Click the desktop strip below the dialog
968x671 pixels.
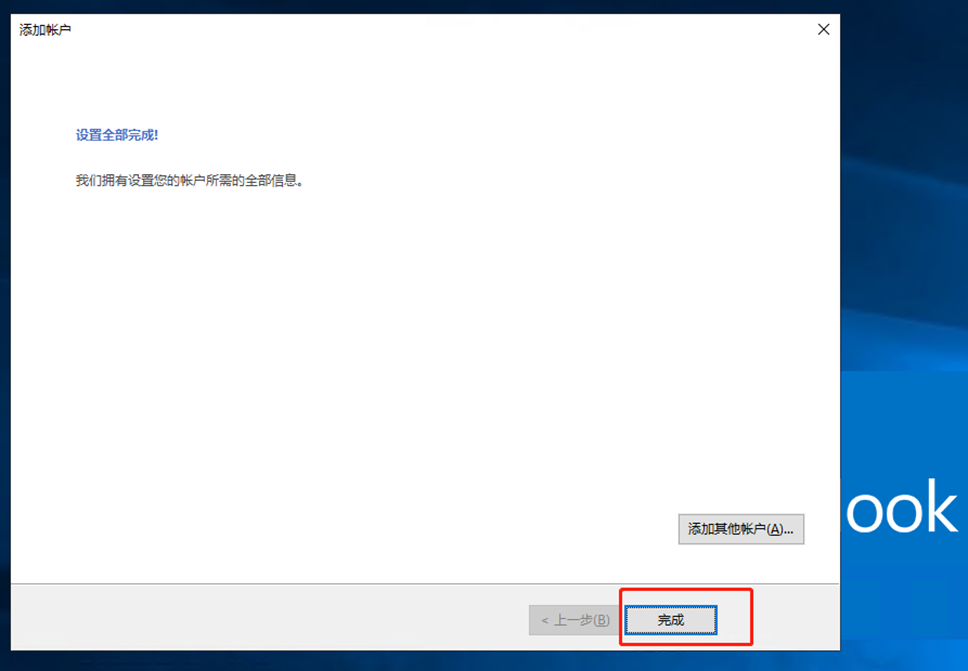click(x=425, y=661)
